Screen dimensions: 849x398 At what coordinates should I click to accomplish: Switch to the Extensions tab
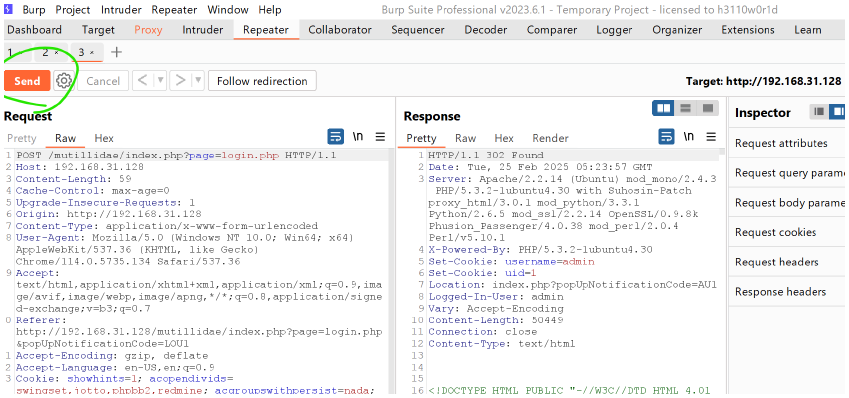pyautogui.click(x=748, y=30)
